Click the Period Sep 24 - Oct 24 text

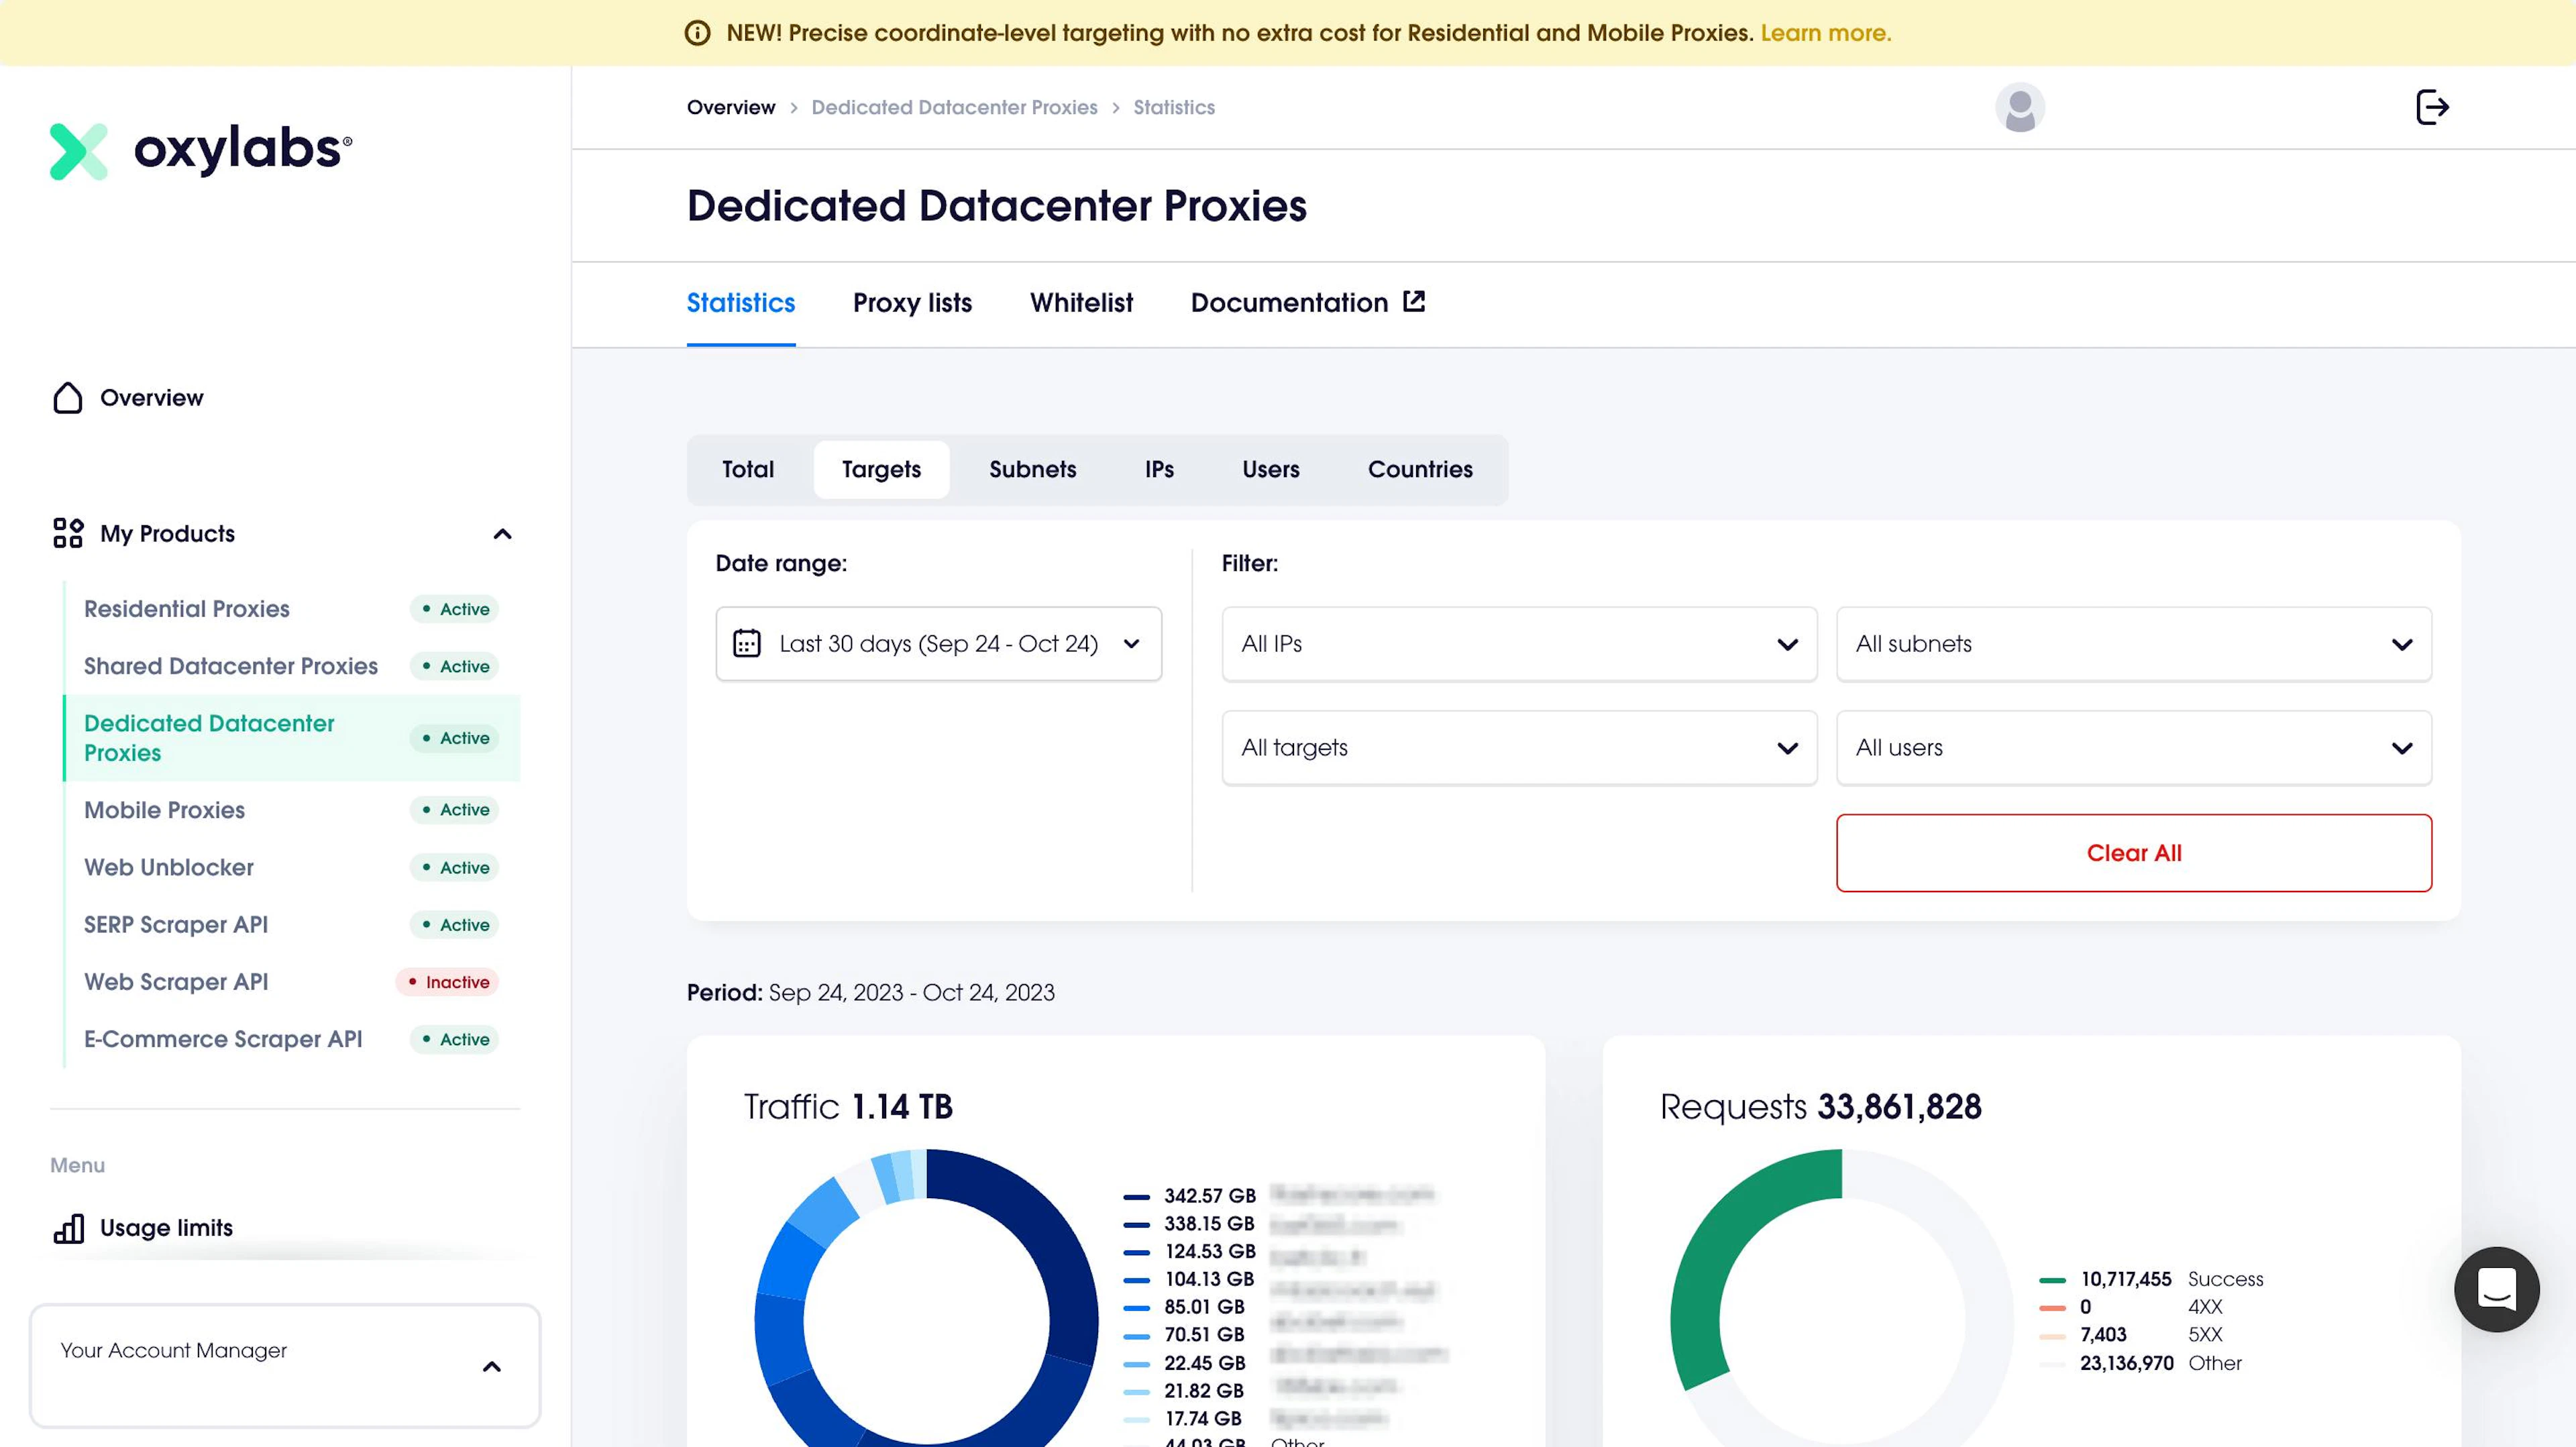pyautogui.click(x=870, y=992)
